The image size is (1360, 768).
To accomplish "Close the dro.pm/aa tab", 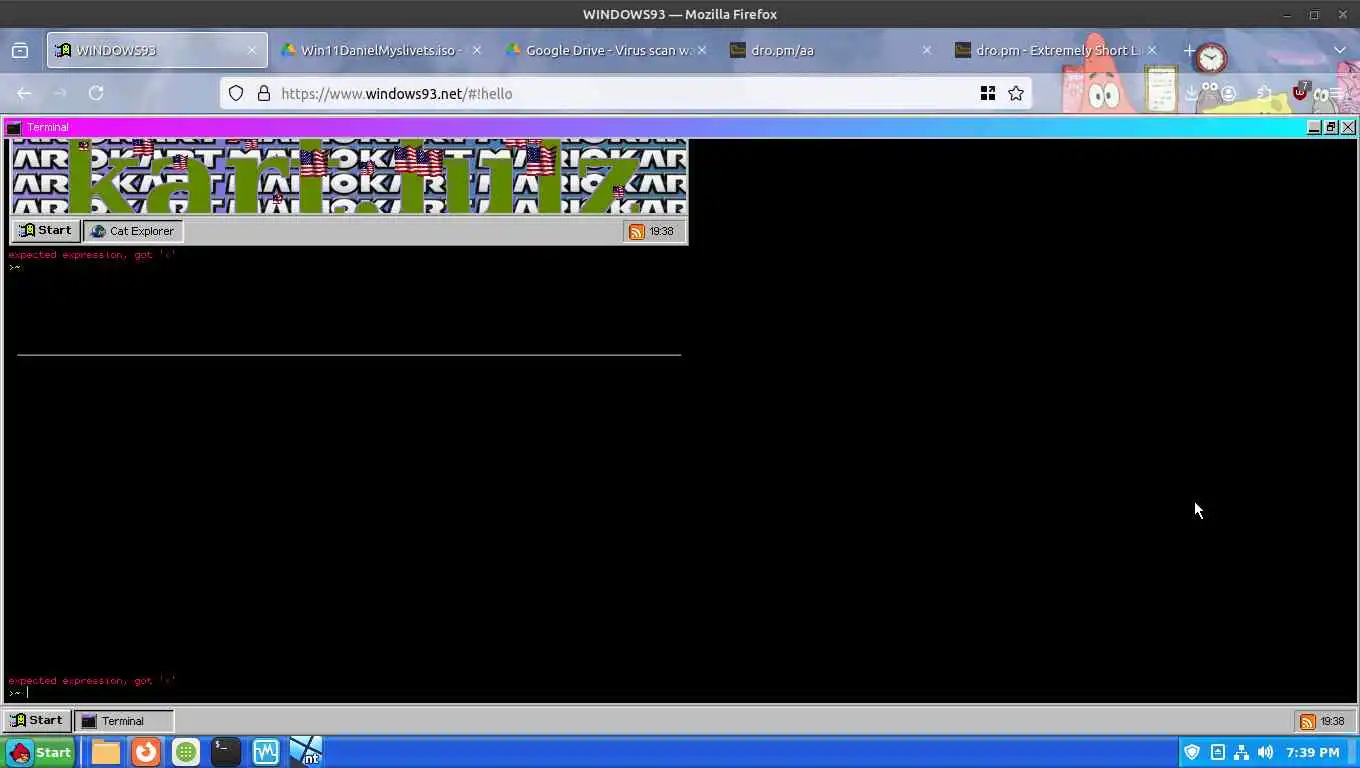I will pos(927,50).
